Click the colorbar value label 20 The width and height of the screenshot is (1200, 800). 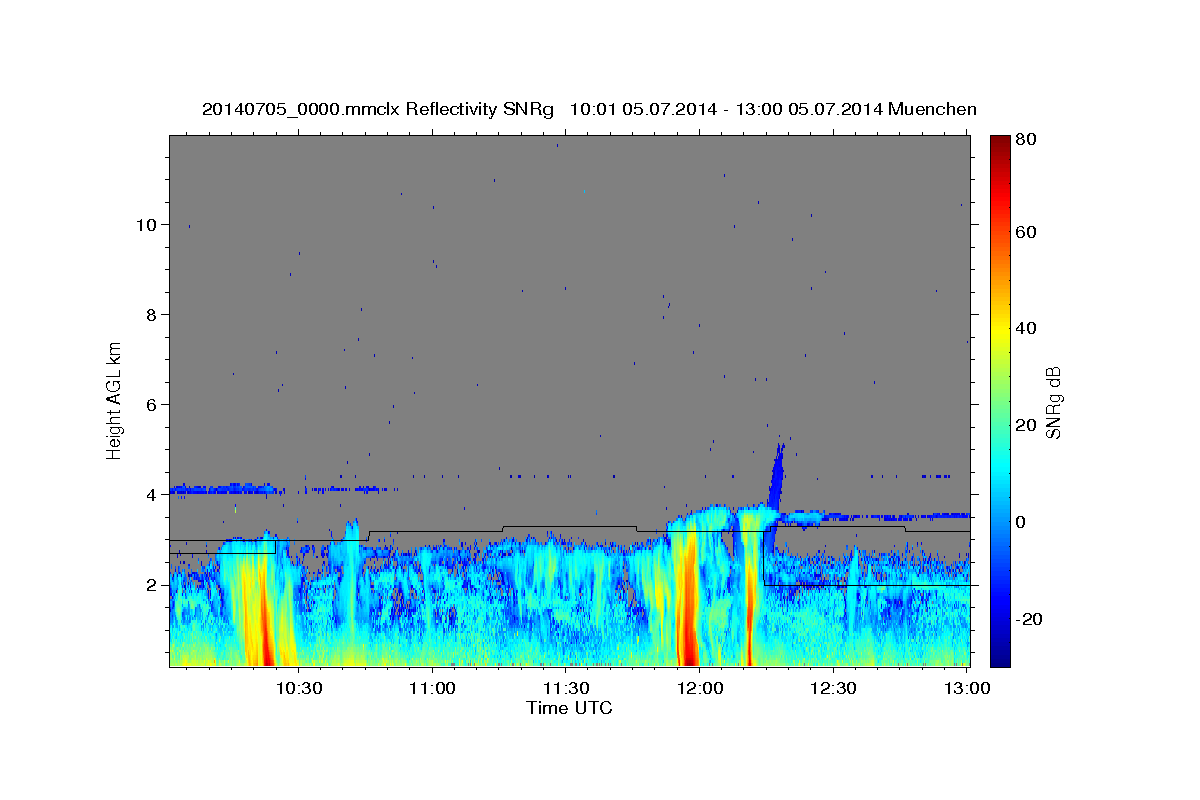[1027, 425]
